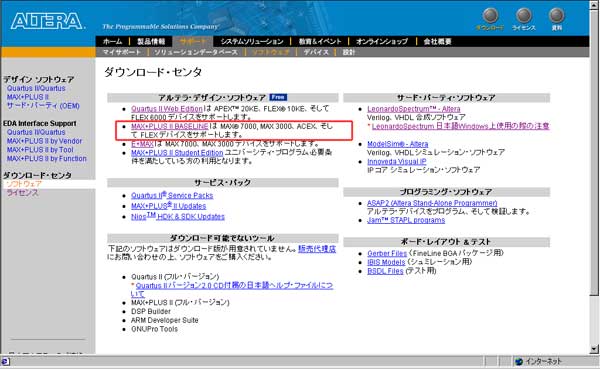Open Gerber Files link
600x369 pixels.
tap(387, 253)
